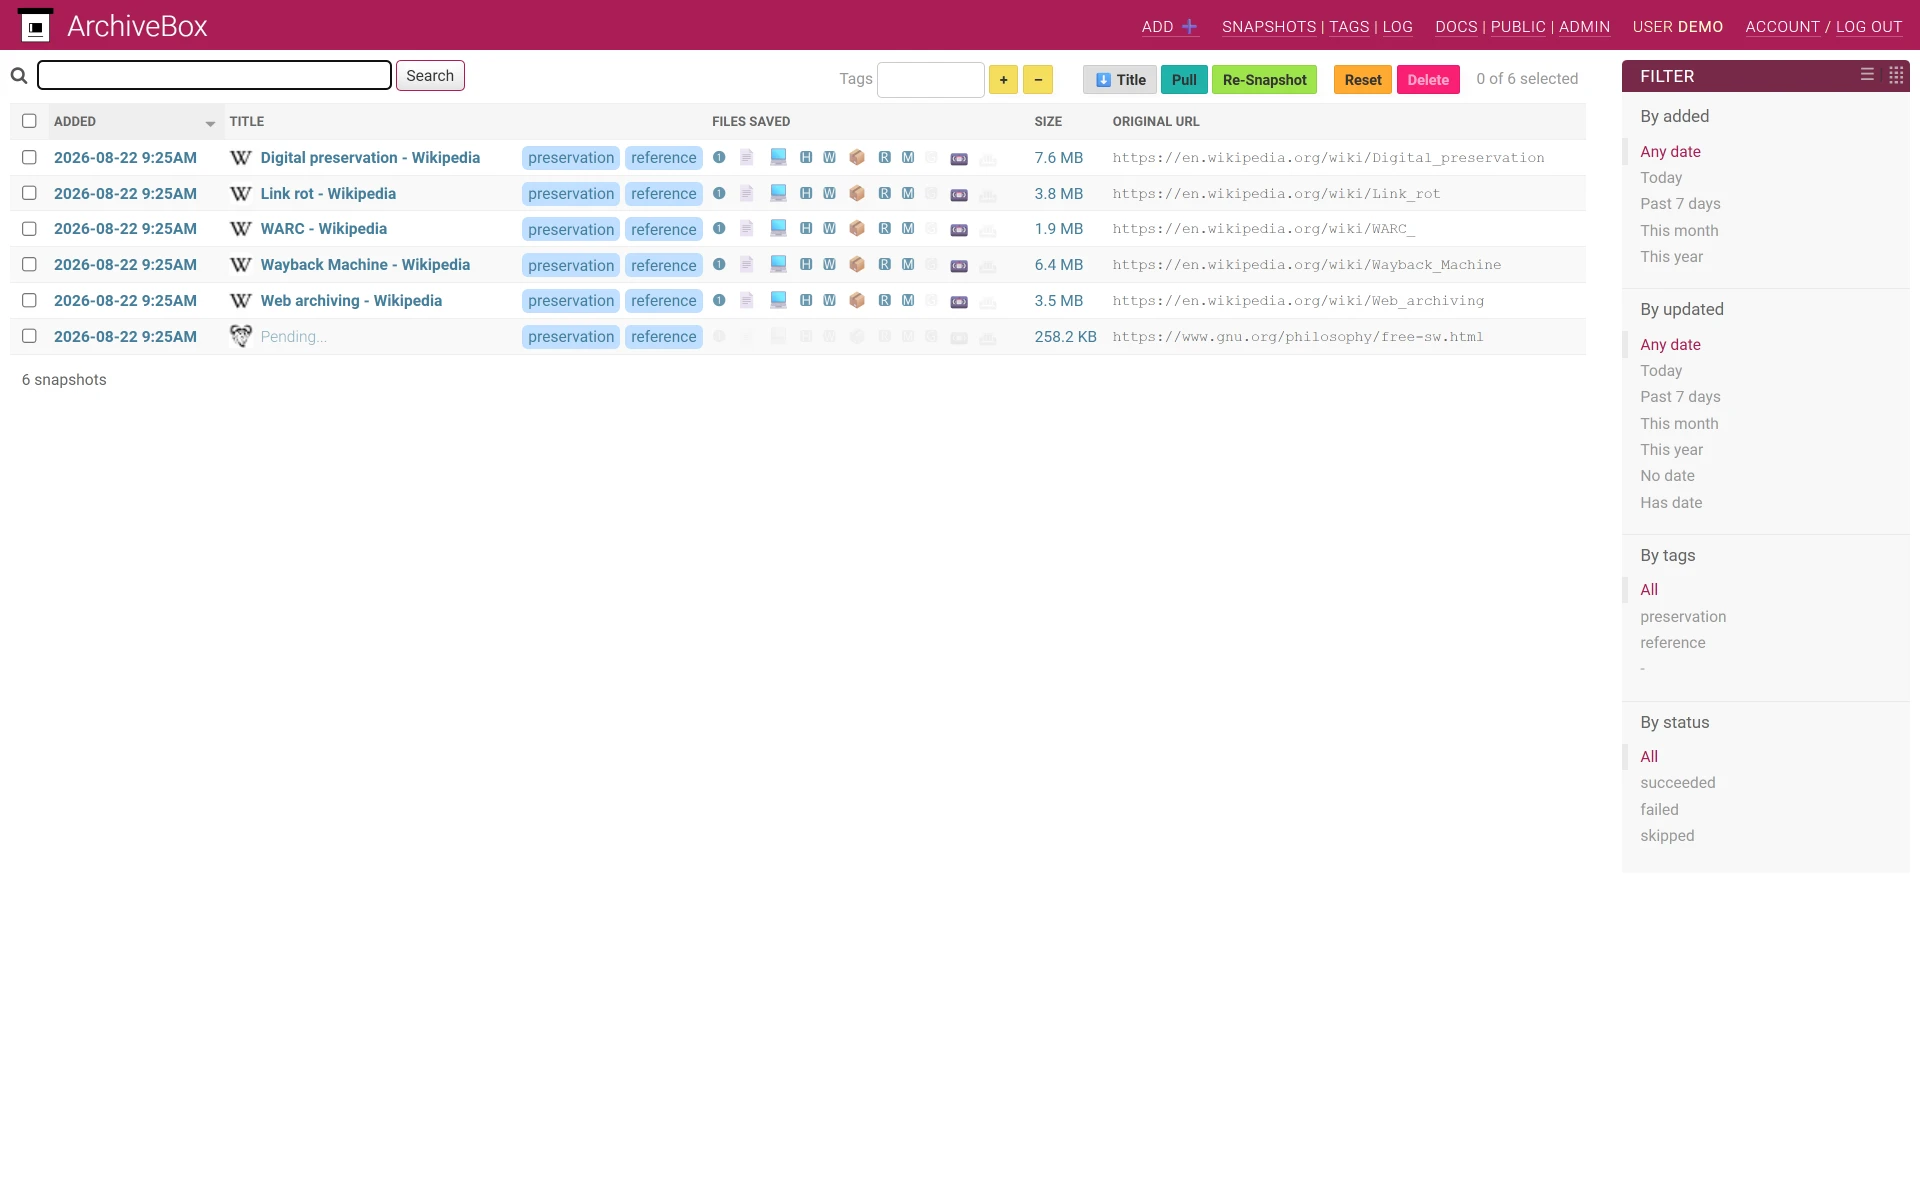
Task: Click the teal Pull button
Action: click(1184, 80)
